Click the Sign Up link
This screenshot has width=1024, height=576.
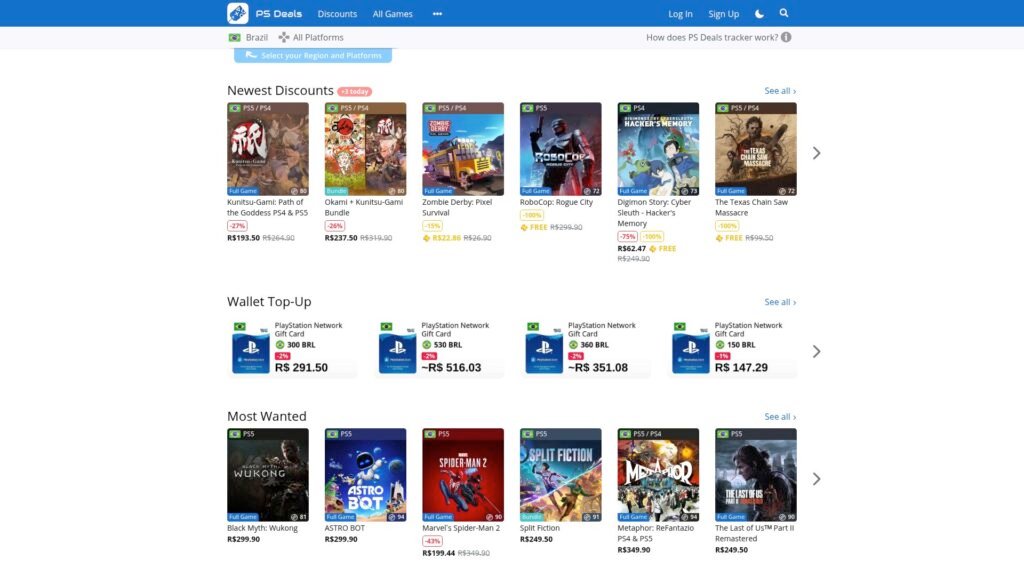tap(724, 14)
